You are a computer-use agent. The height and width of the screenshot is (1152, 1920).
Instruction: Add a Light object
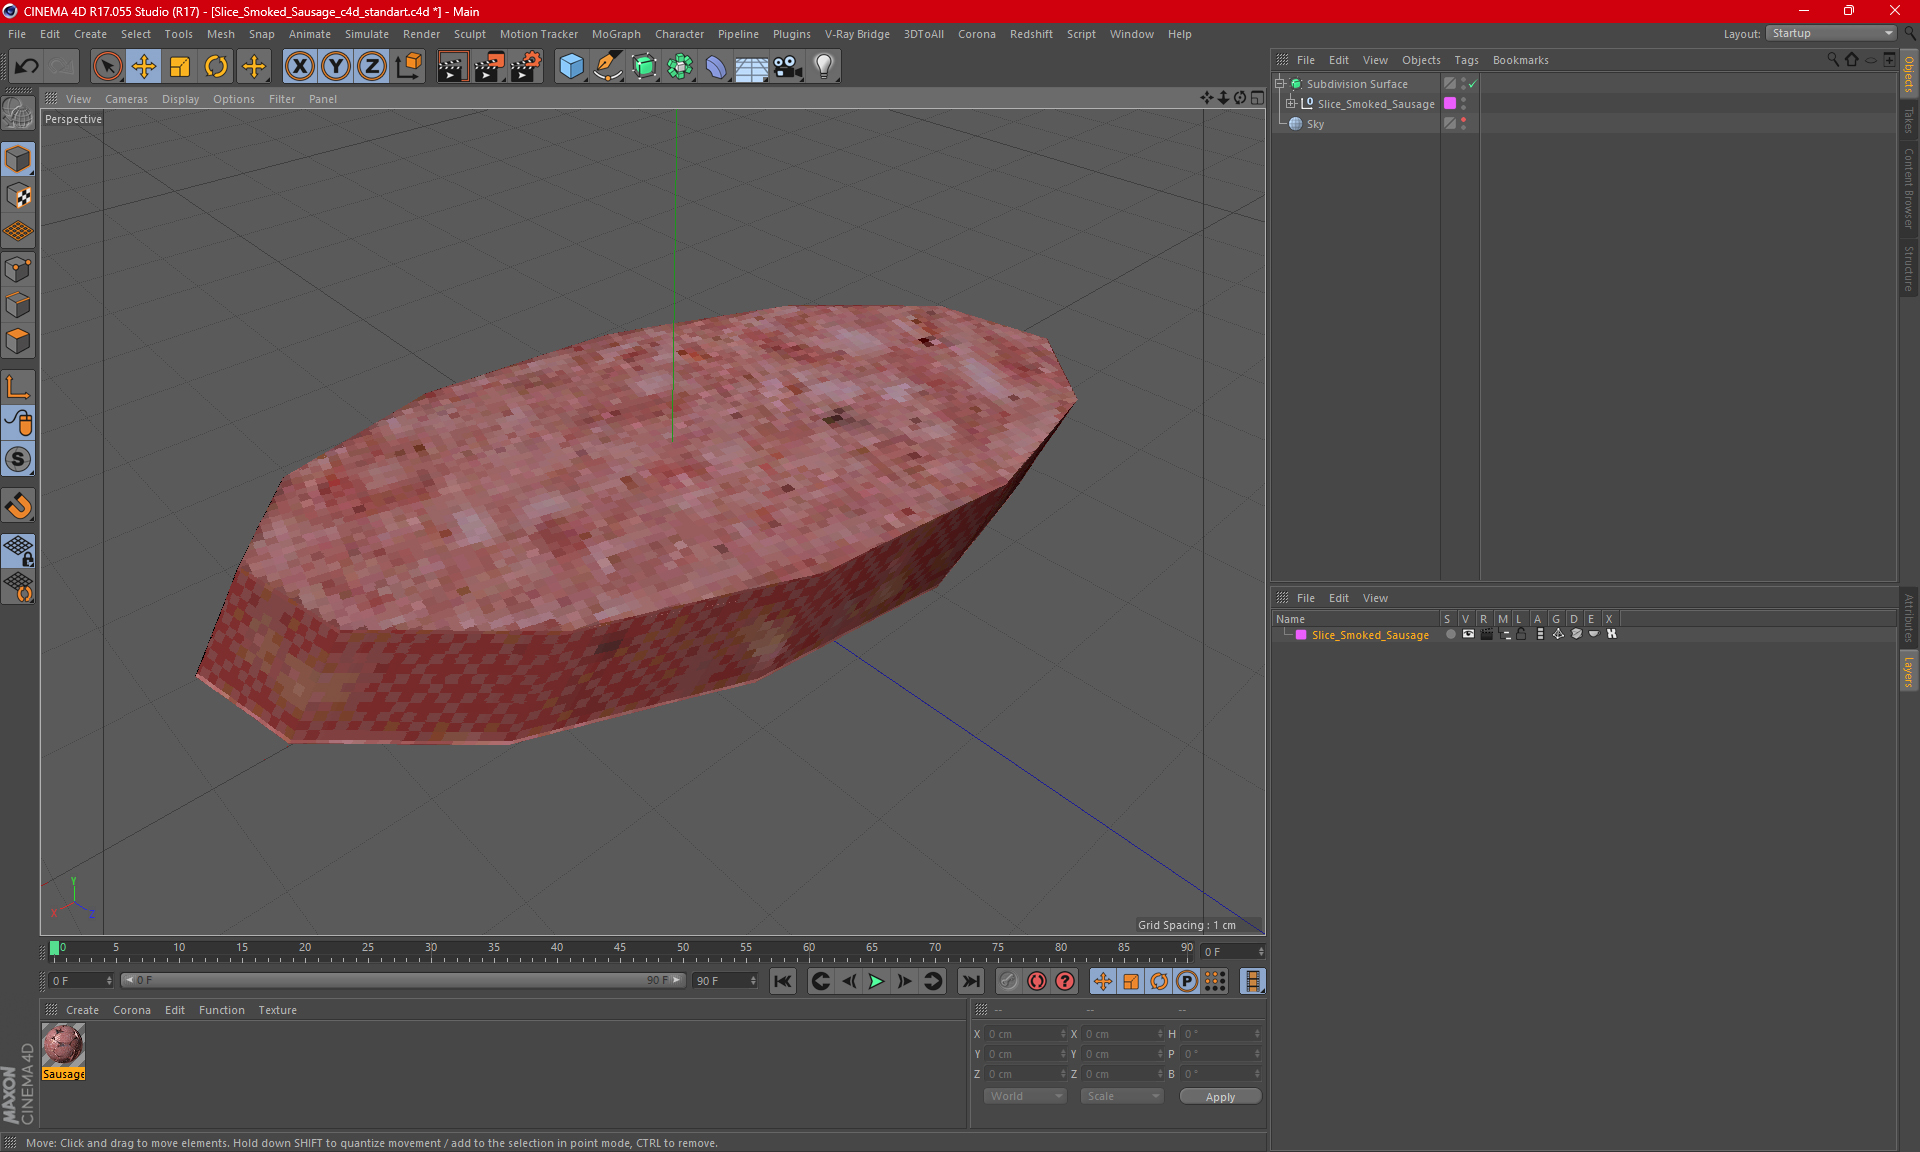[x=824, y=67]
